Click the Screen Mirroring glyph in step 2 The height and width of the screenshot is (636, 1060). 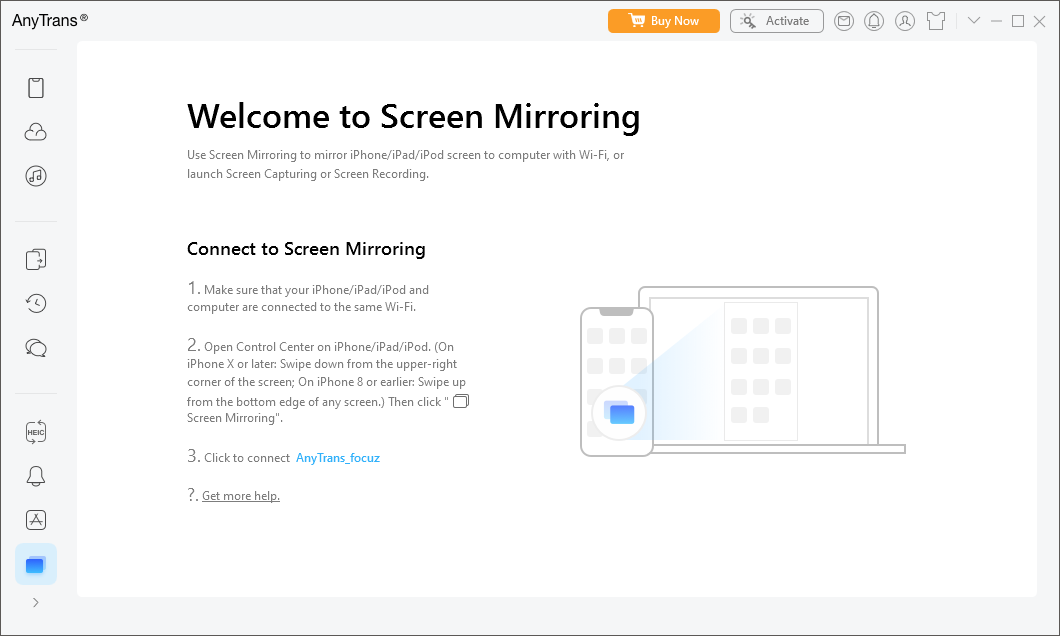tap(461, 401)
